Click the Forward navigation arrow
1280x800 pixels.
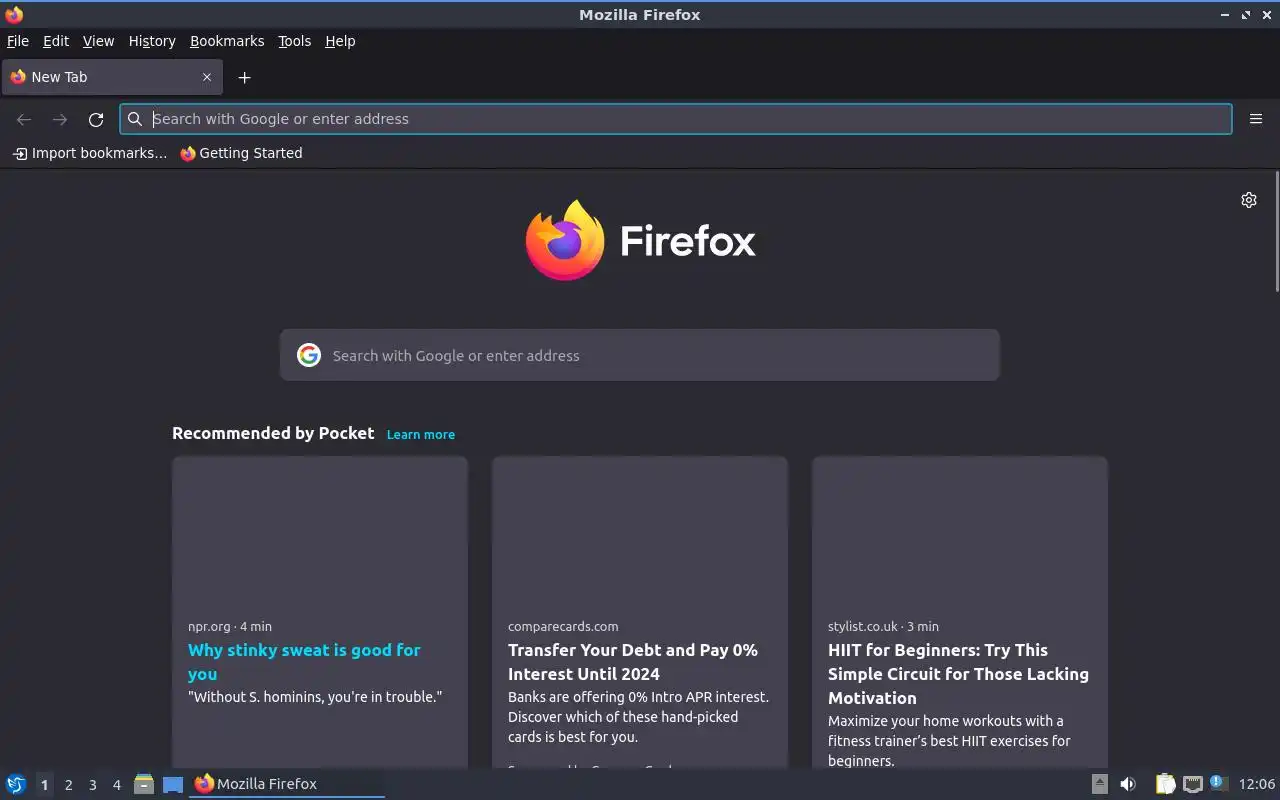(x=60, y=119)
